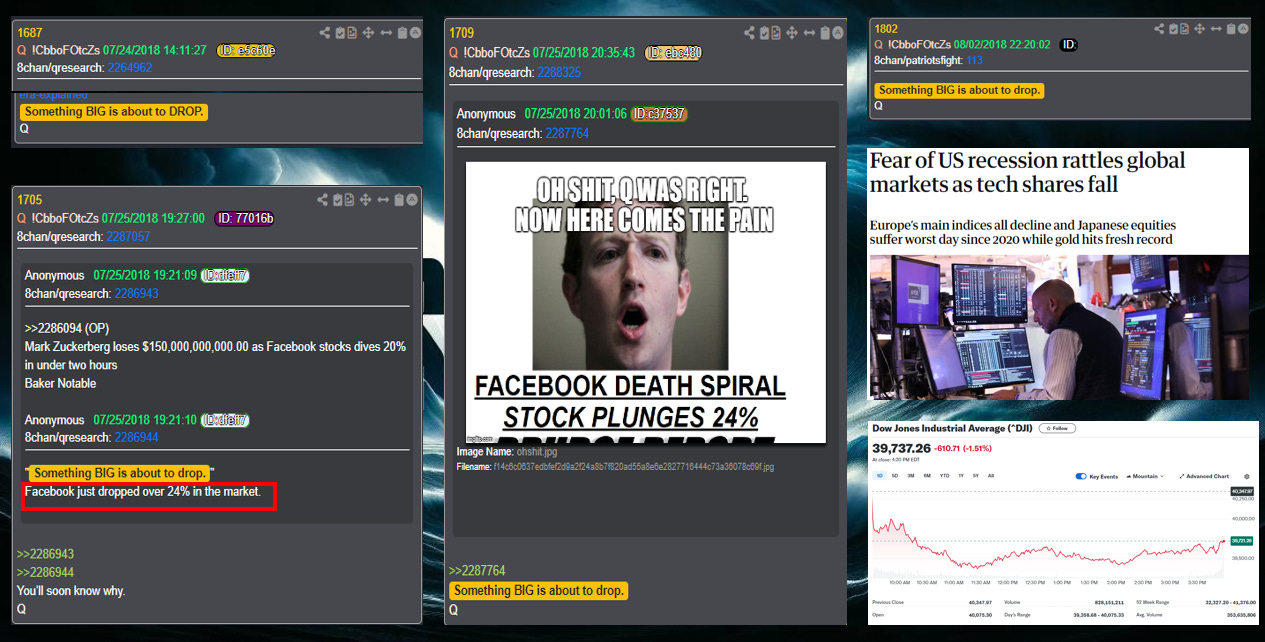Screen dimensions: 1265x642
Task: Click the ID: 77016b badge
Action: 245,219
